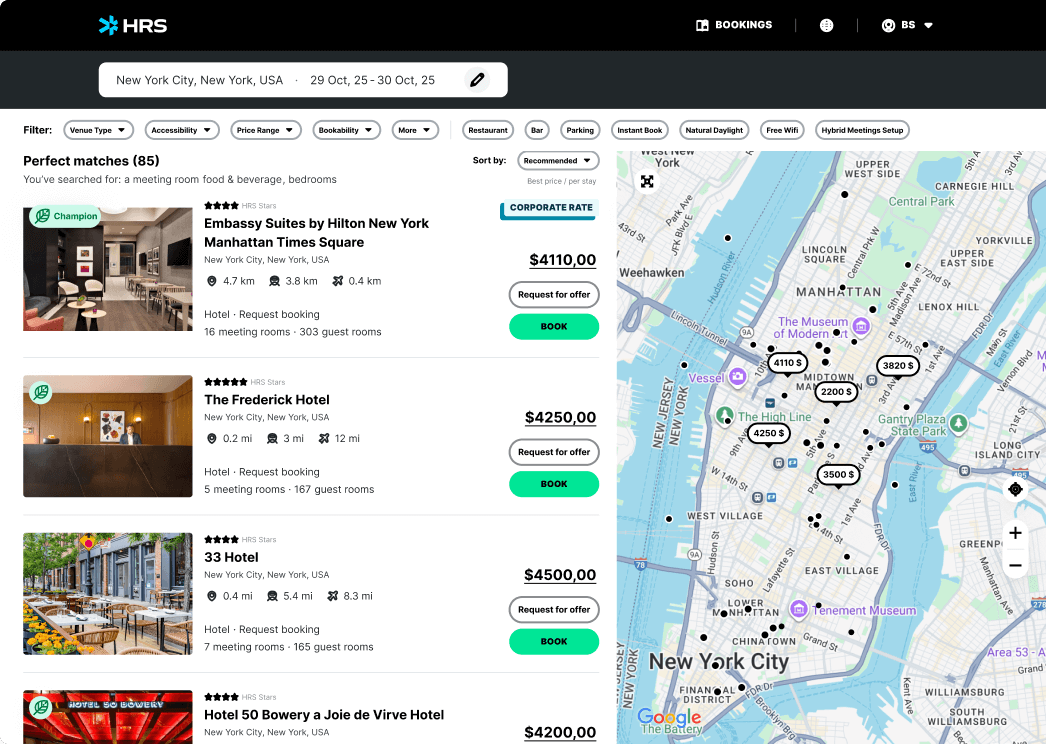Toggle the Restaurant filter chip
The height and width of the screenshot is (744, 1046).
tap(488, 130)
